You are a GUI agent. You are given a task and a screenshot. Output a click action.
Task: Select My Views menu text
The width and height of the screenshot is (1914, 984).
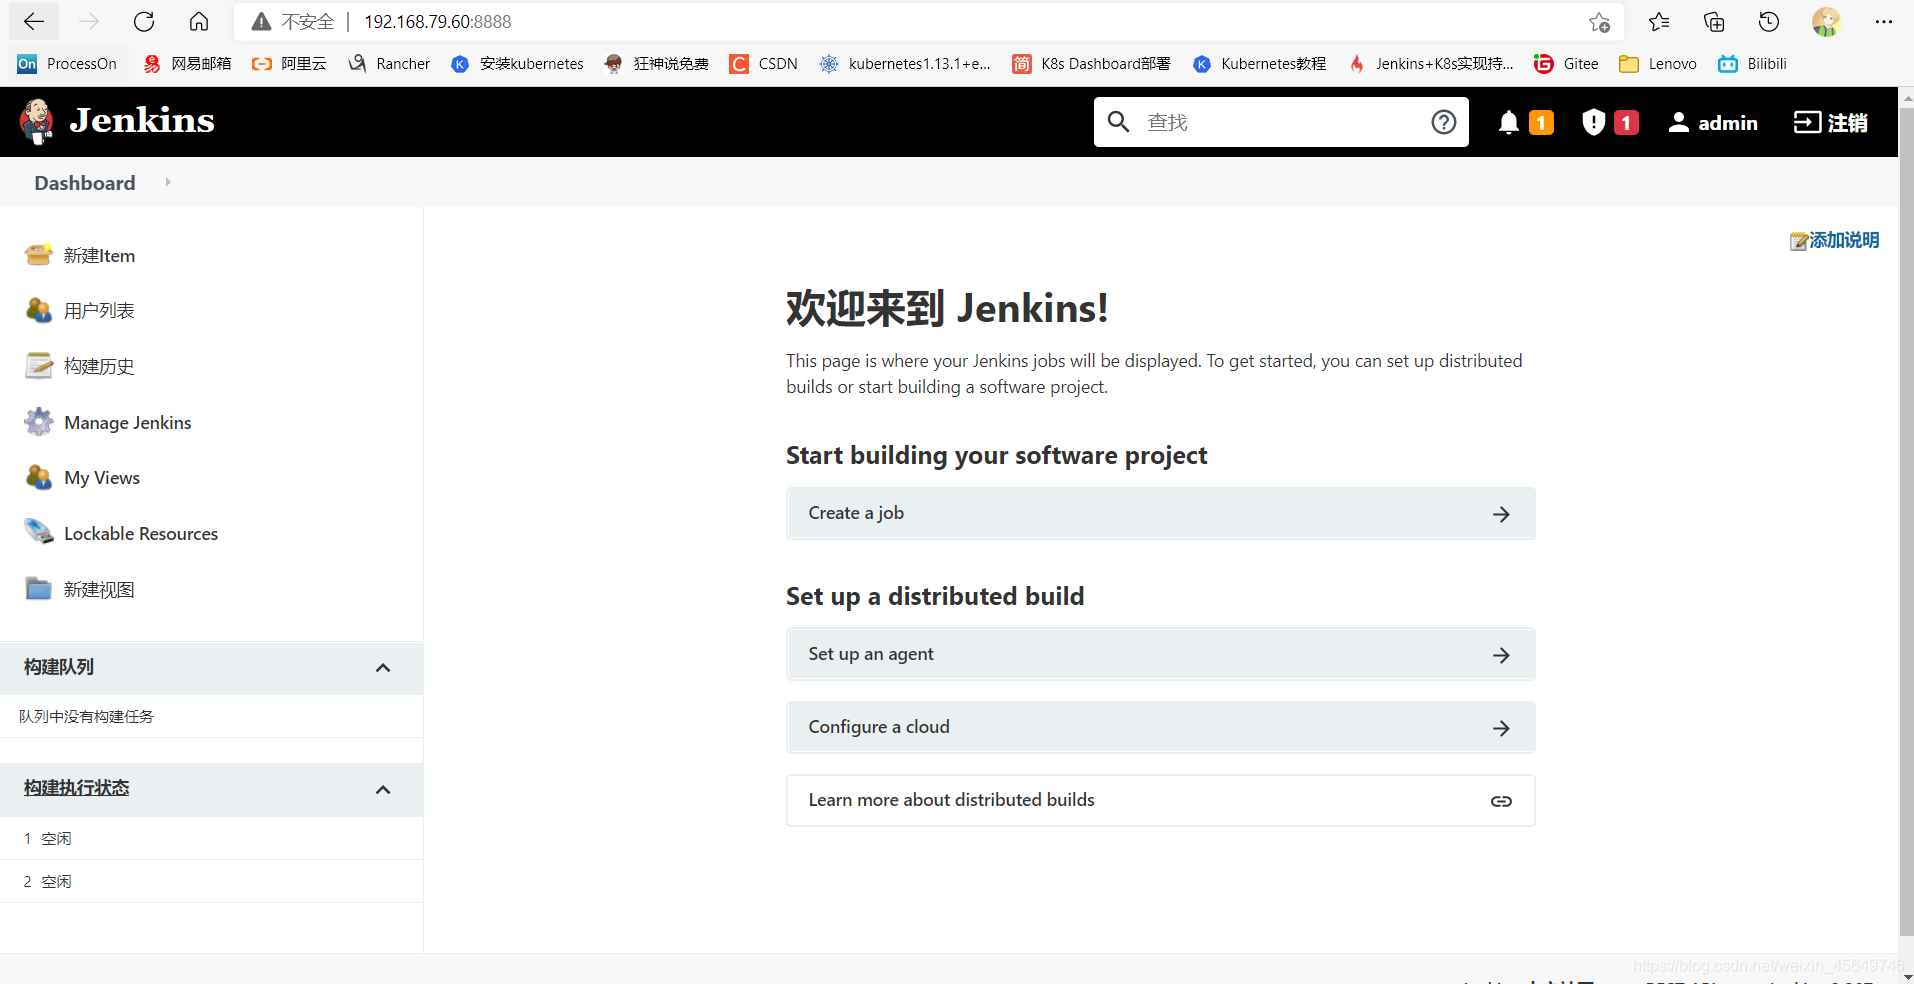[x=102, y=478]
